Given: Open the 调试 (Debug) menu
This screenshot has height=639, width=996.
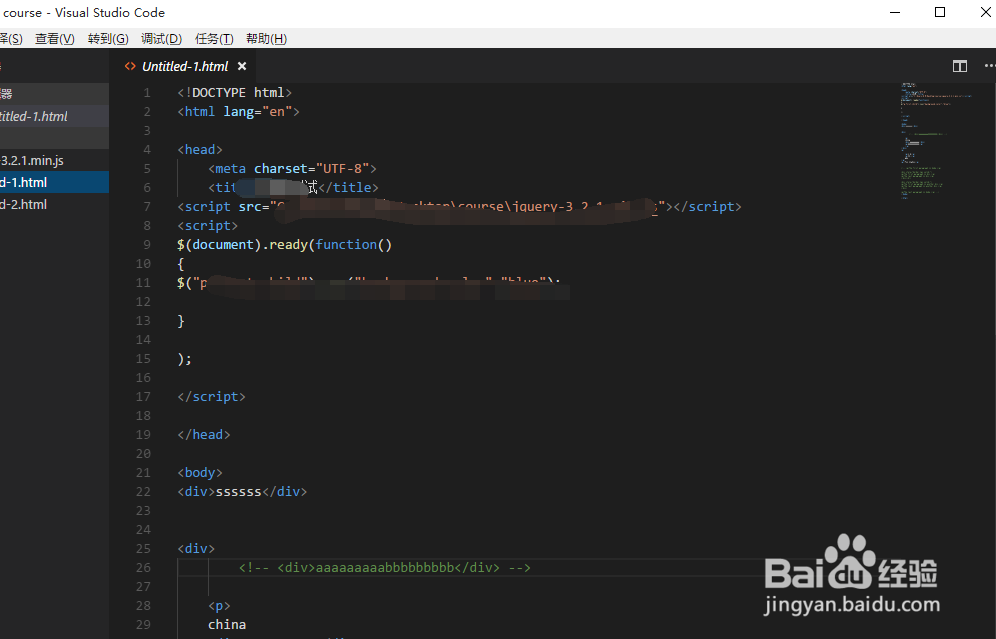Looking at the screenshot, I should pyautogui.click(x=161, y=38).
